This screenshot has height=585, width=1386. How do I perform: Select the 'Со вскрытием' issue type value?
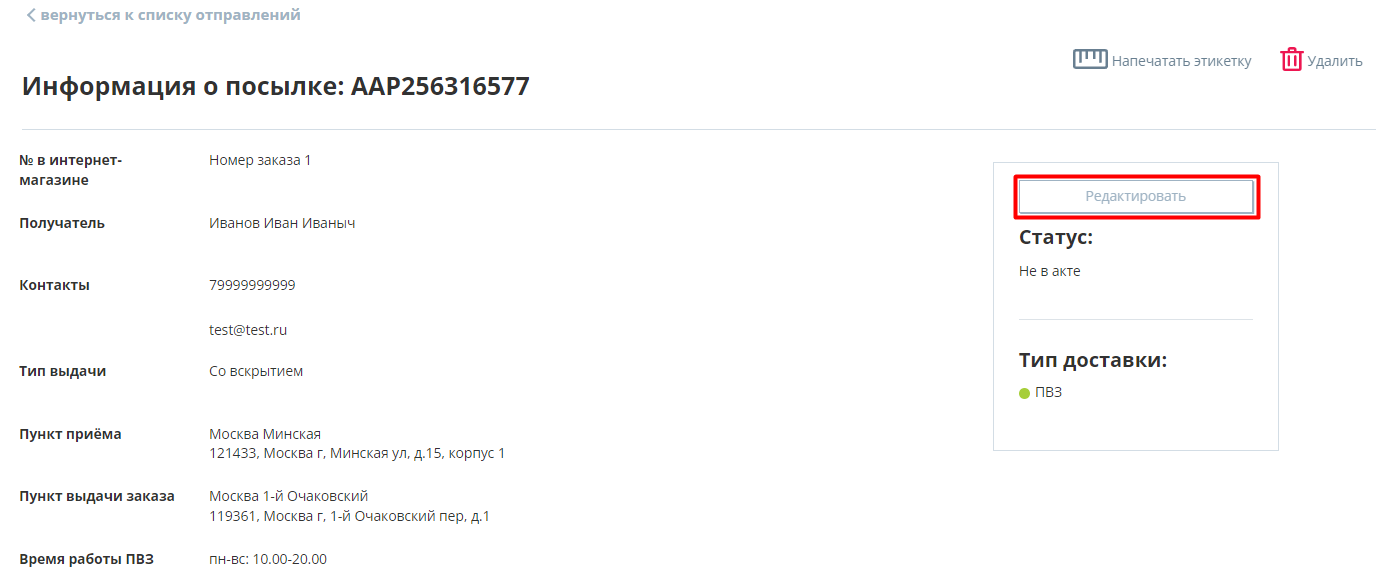coord(256,372)
